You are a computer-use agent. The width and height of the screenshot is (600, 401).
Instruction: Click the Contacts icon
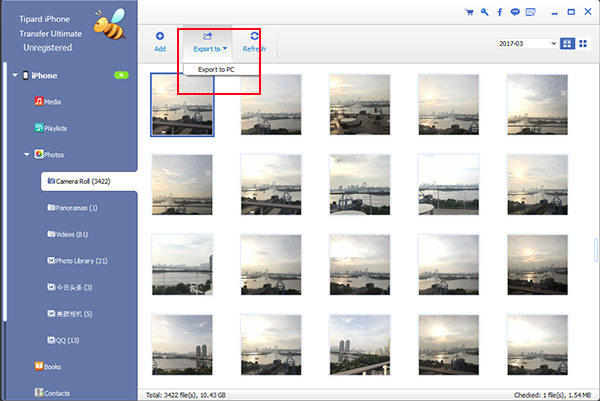pos(39,392)
